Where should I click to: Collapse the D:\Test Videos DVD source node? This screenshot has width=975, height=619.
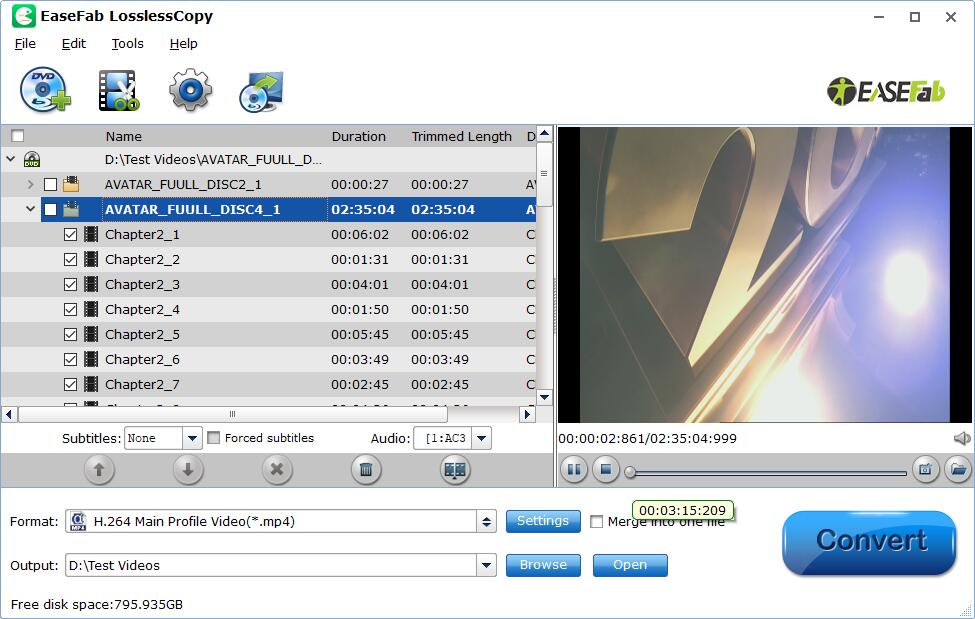tap(11, 159)
